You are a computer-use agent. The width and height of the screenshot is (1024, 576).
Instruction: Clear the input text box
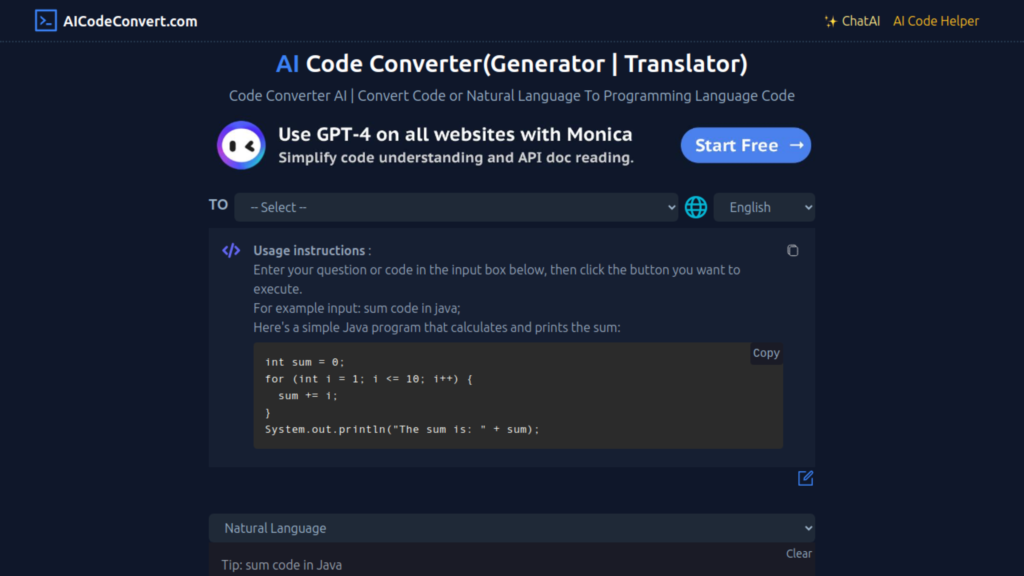pos(799,553)
